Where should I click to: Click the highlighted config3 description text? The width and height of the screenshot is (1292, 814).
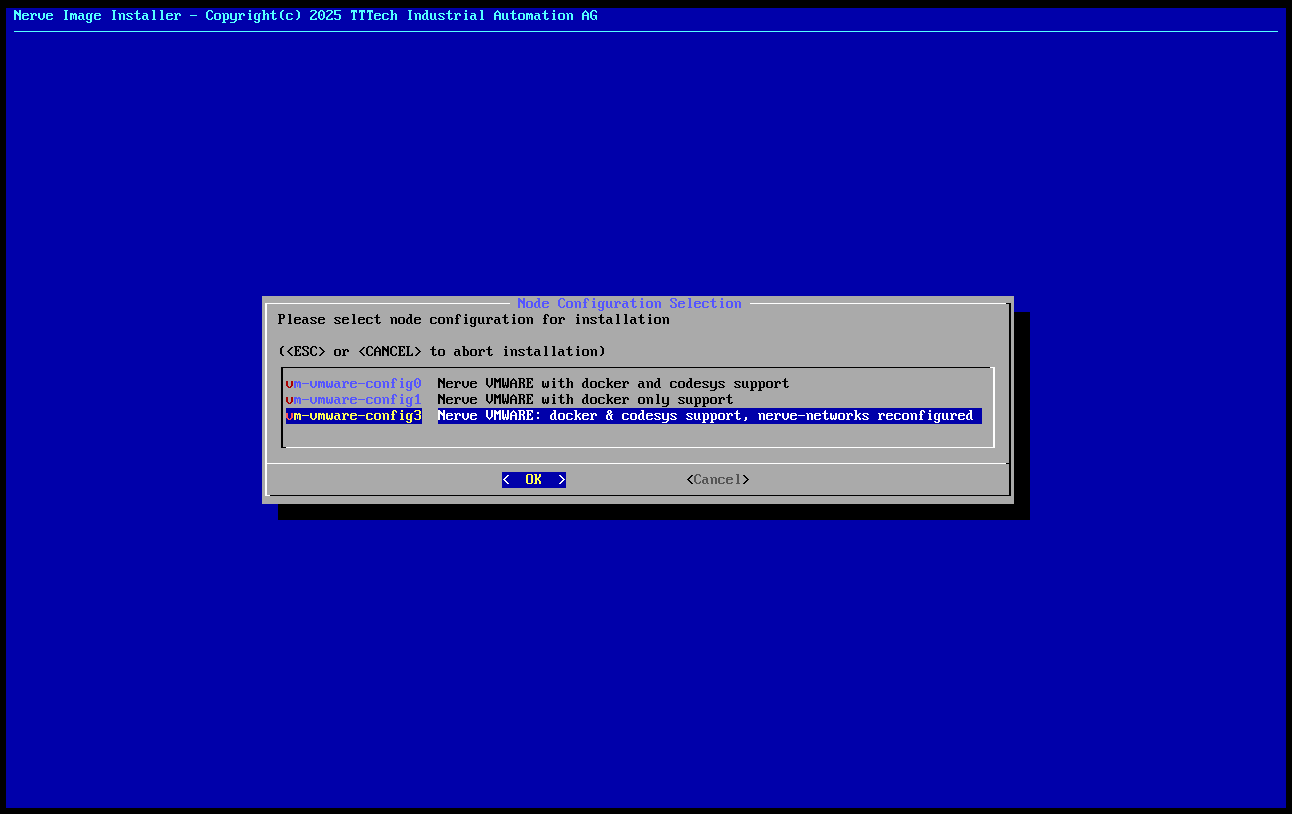705,415
